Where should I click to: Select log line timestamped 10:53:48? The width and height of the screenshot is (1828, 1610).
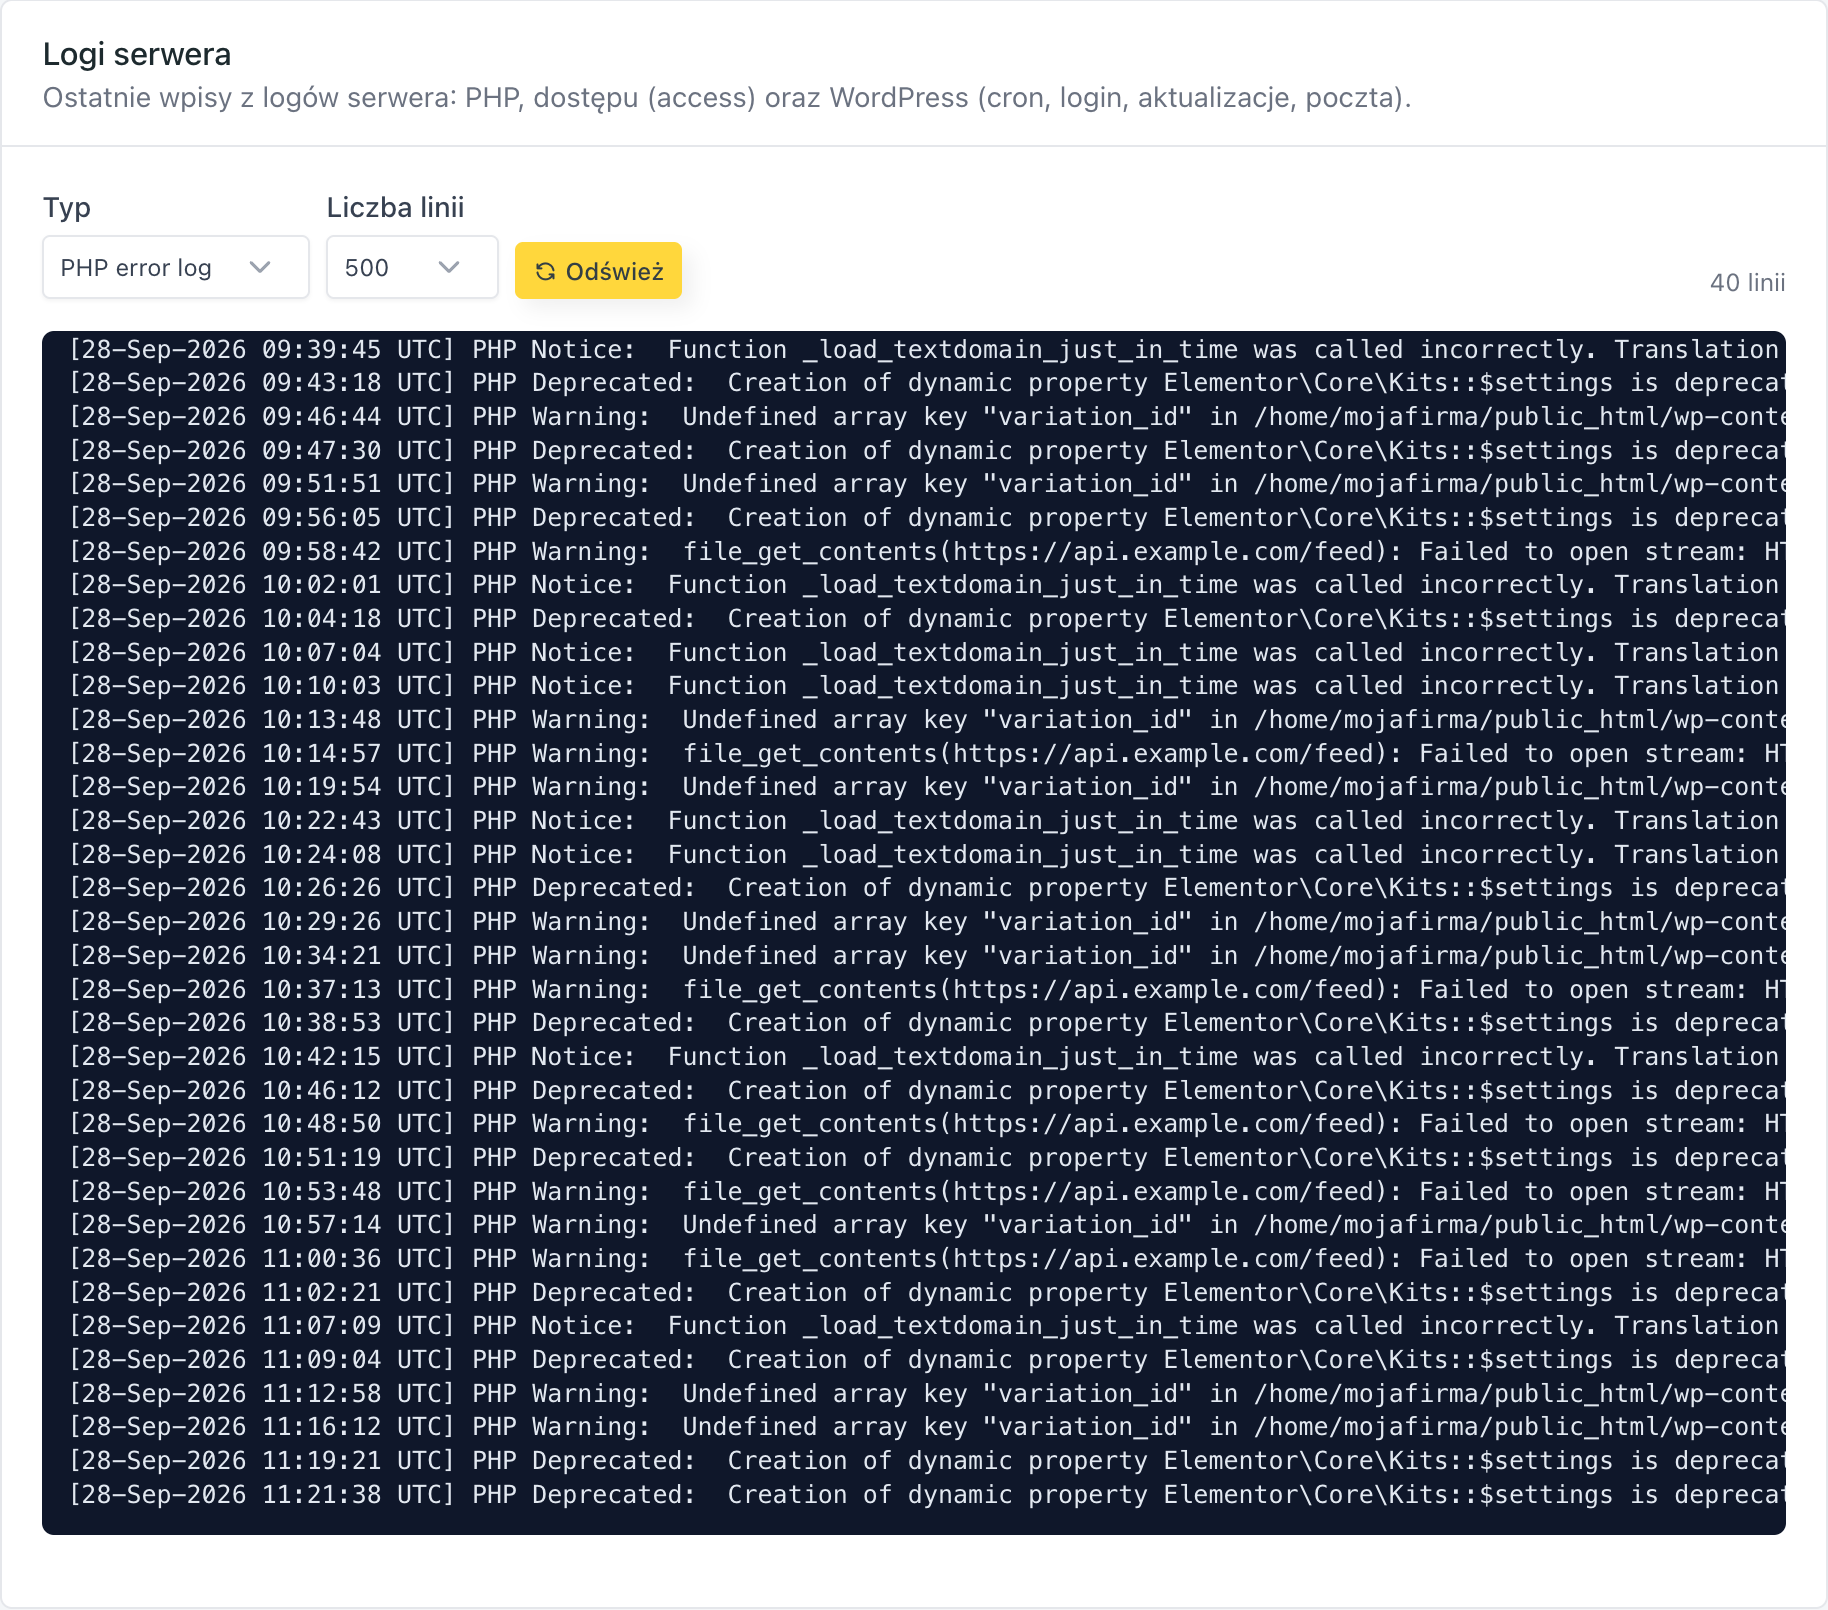pyautogui.click(x=927, y=1191)
